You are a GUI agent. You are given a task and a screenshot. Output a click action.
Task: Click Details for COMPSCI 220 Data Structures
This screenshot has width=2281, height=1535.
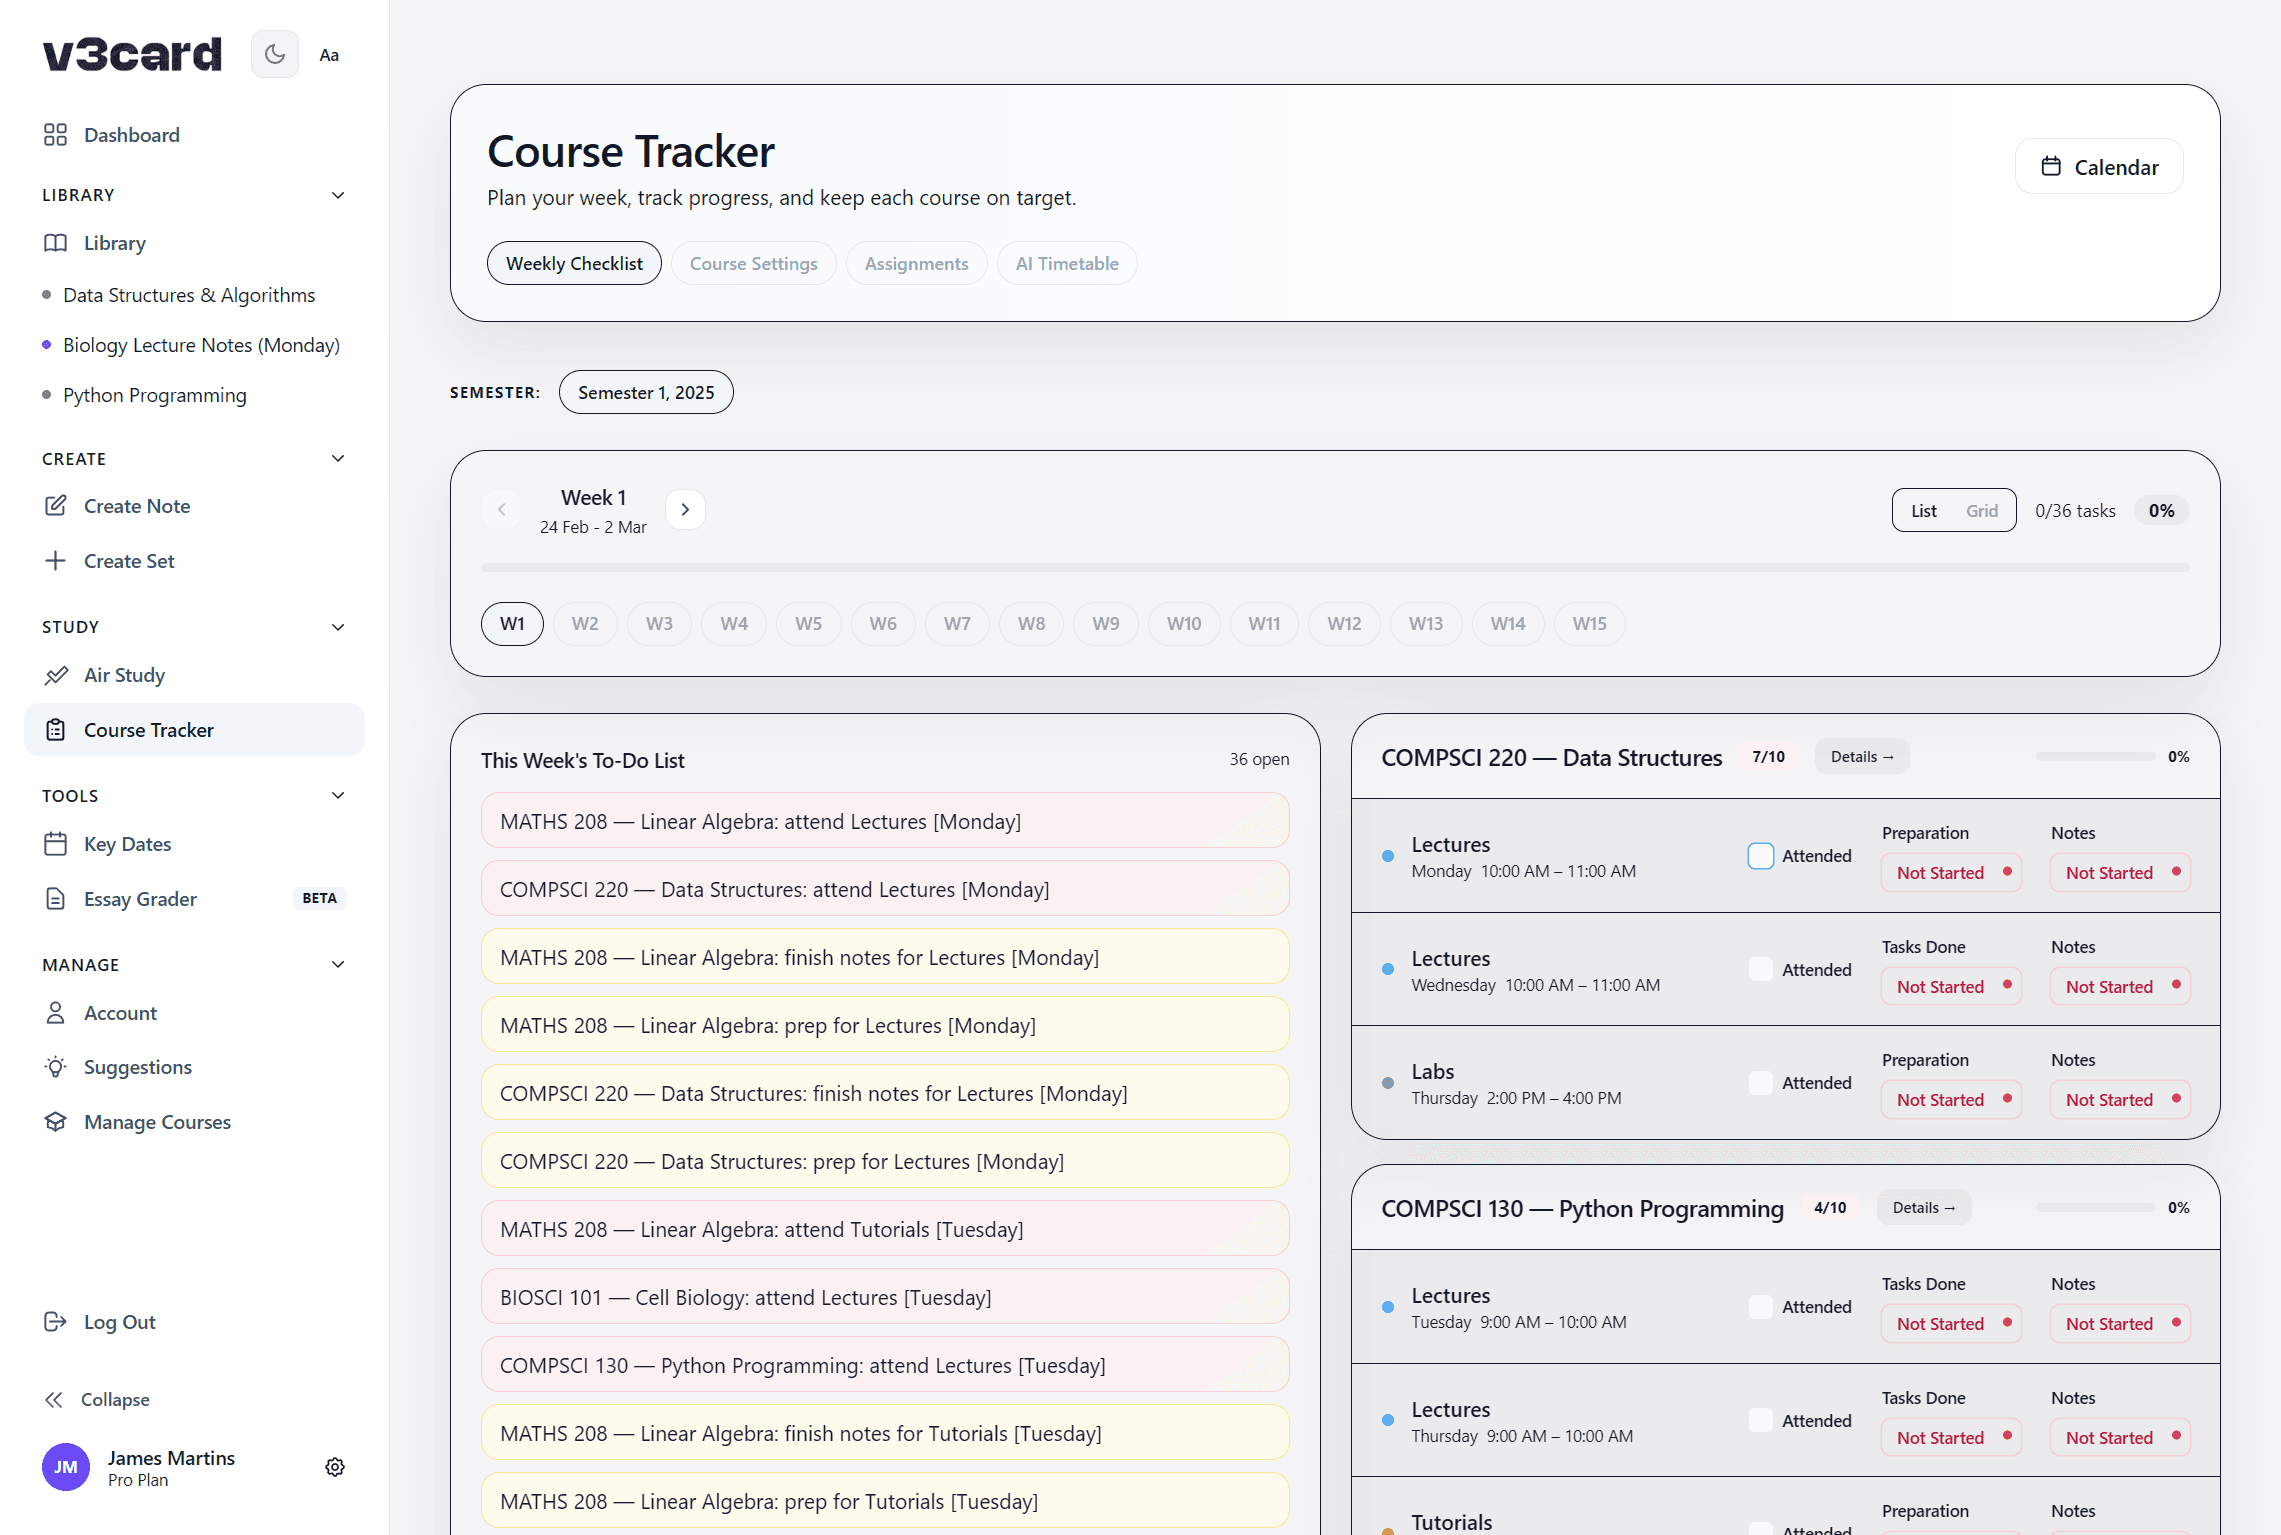click(x=1861, y=756)
